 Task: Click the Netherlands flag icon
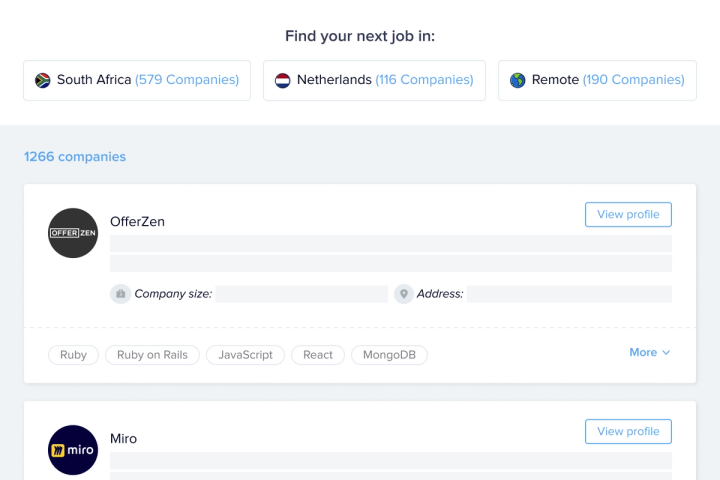coord(282,80)
